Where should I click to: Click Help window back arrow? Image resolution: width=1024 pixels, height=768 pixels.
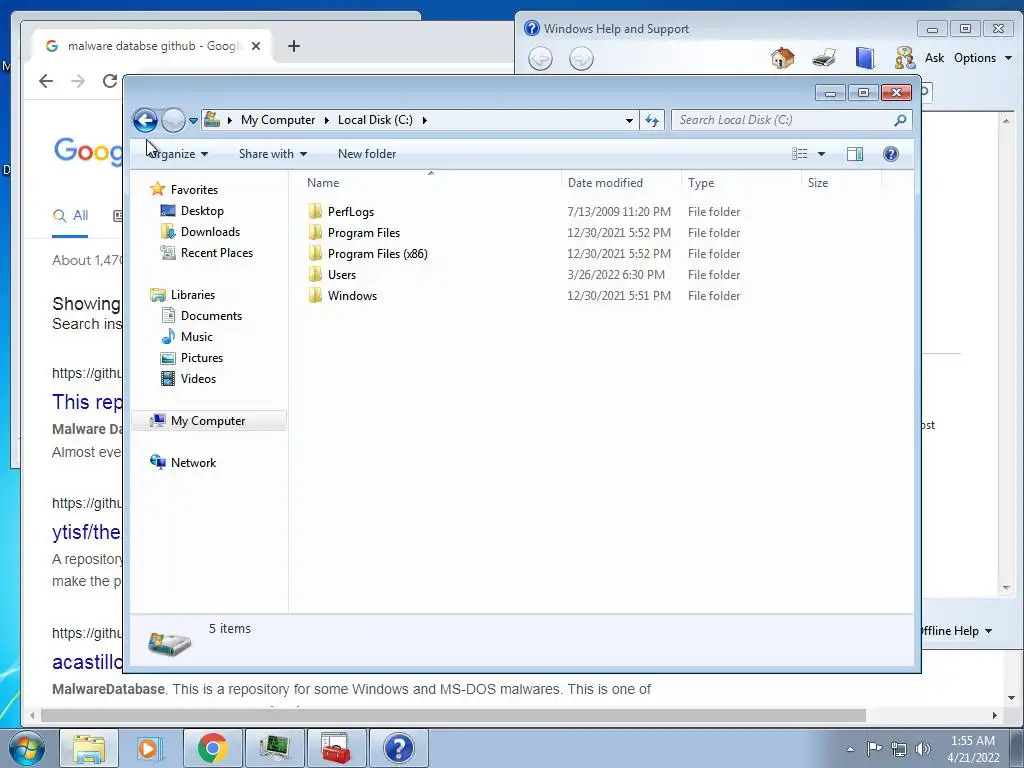tap(540, 59)
